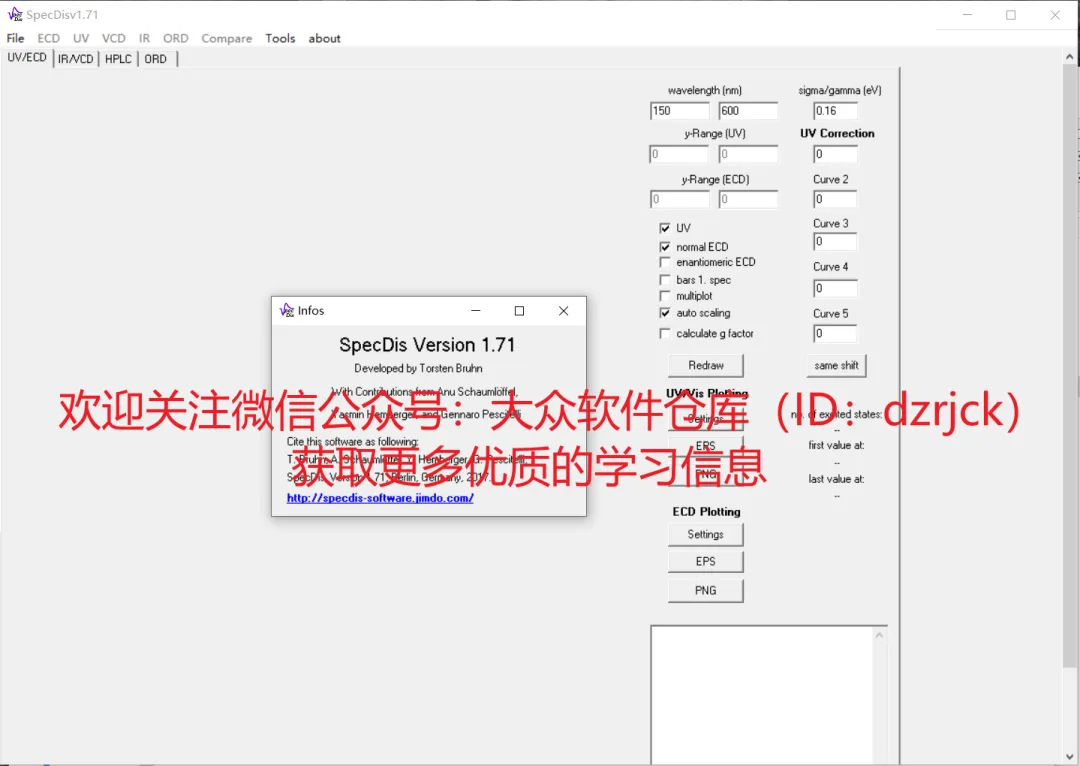Select the UV/ECD tab
This screenshot has width=1080, height=766.
[x=27, y=58]
